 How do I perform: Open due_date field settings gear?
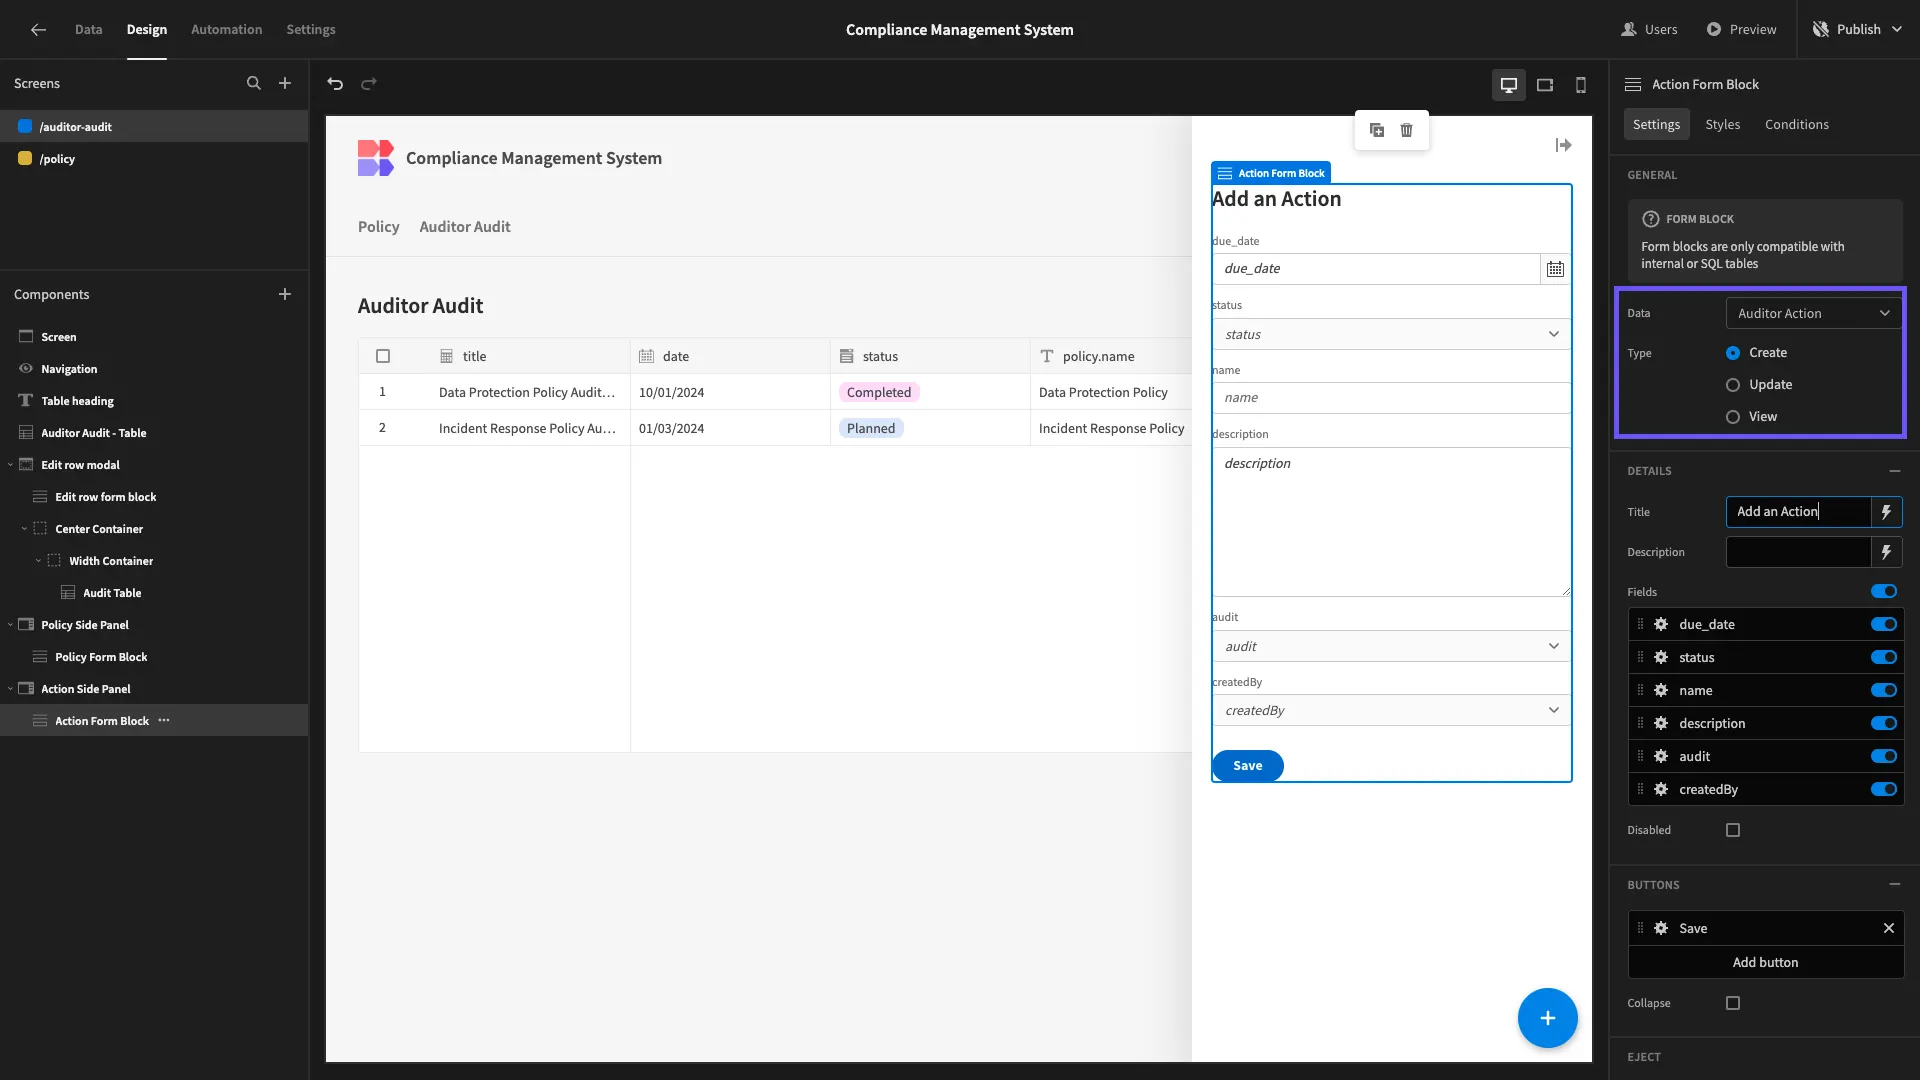pyautogui.click(x=1660, y=624)
